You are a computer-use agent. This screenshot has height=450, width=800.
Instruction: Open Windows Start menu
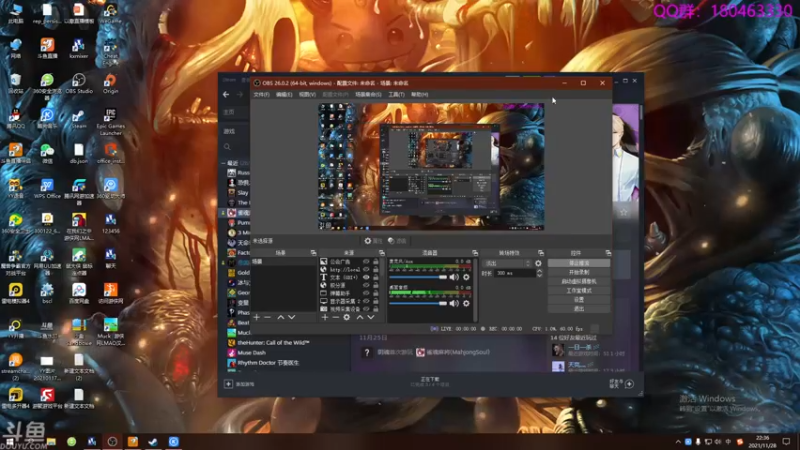[x=9, y=441]
